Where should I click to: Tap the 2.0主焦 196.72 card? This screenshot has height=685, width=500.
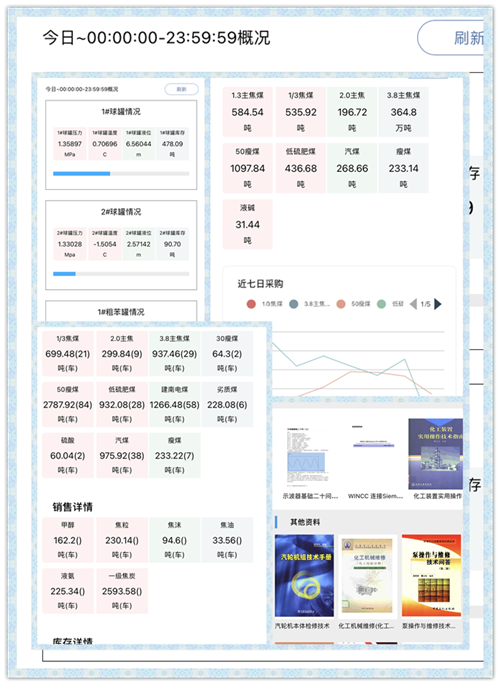coord(352,112)
